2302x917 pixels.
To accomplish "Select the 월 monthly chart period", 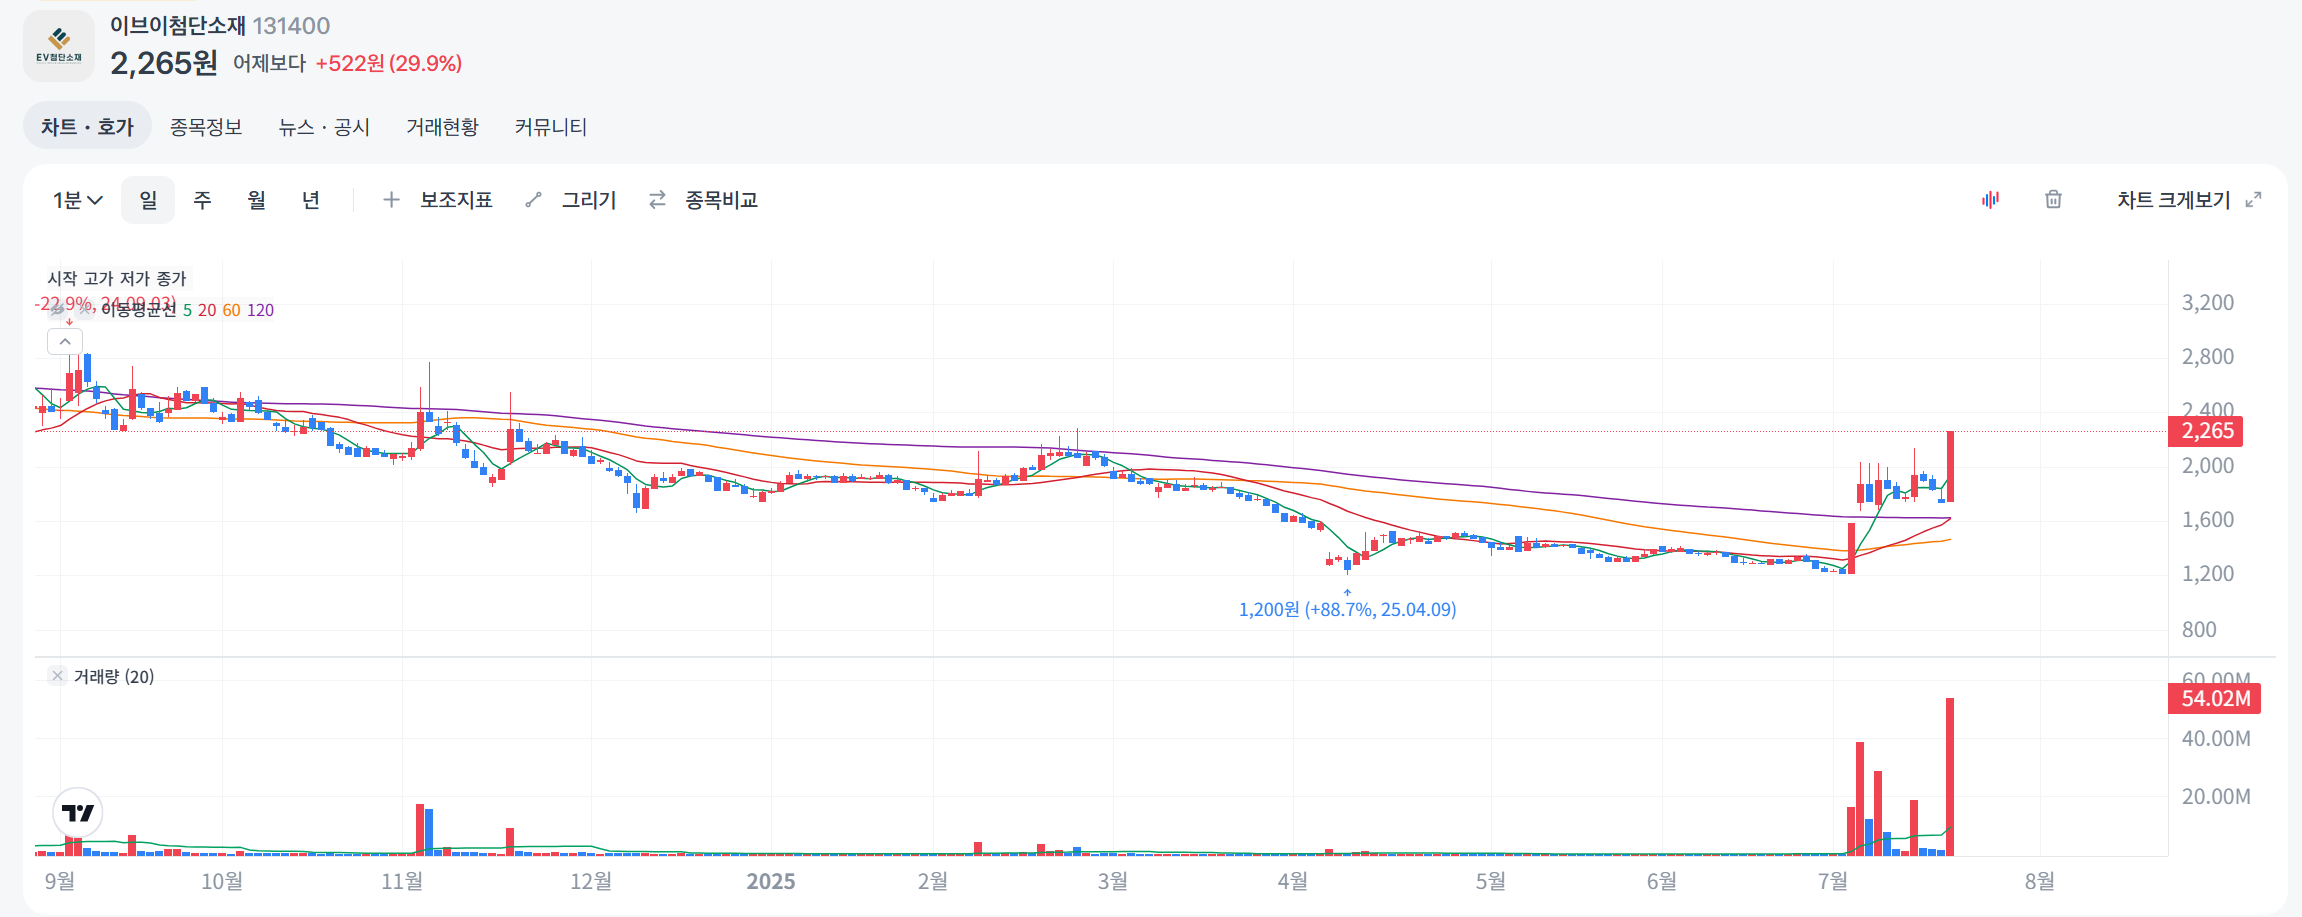I will (x=257, y=200).
